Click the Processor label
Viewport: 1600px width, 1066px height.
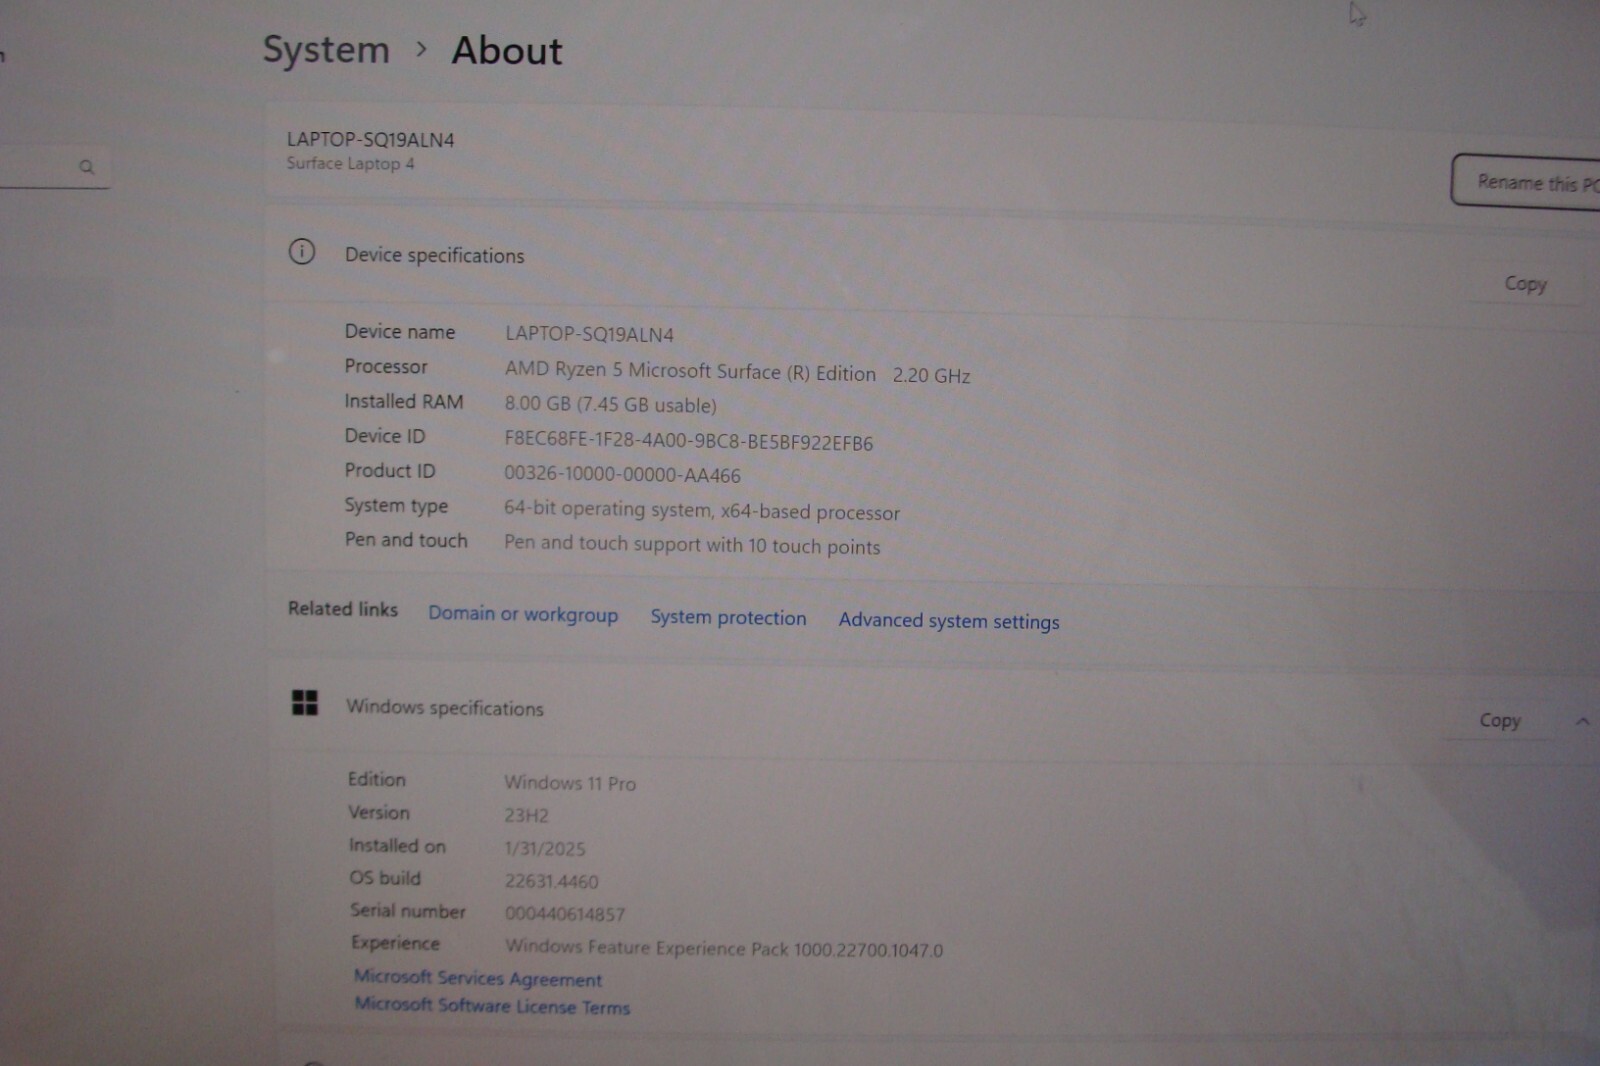[x=386, y=366]
